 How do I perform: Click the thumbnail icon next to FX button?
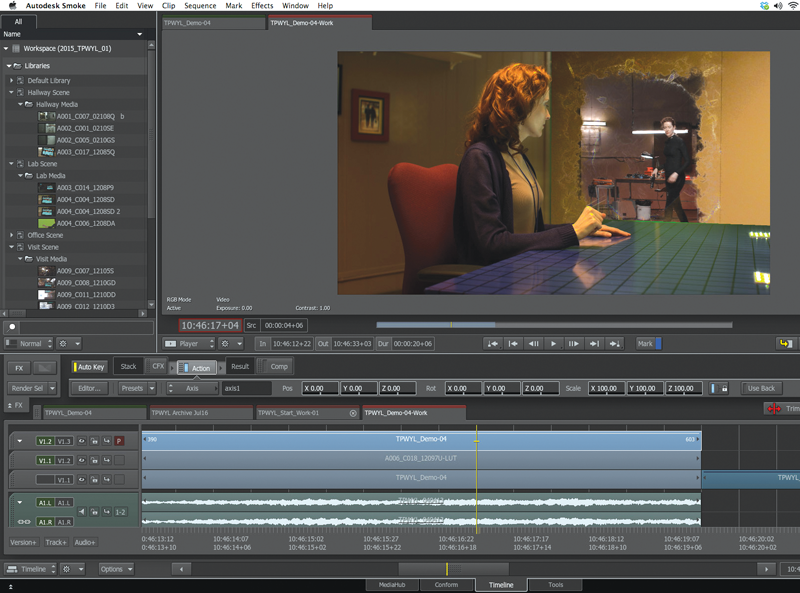tap(44, 368)
